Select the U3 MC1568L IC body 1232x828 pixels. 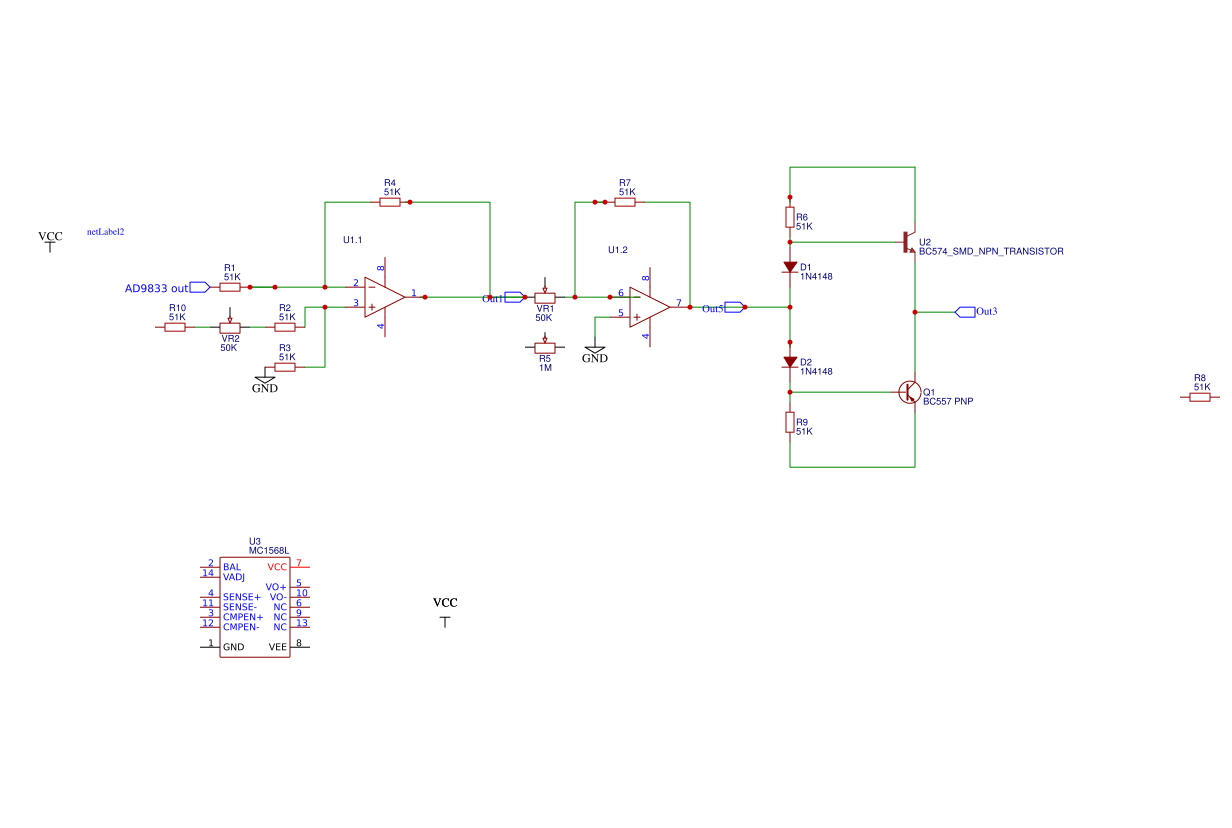pyautogui.click(x=255, y=607)
